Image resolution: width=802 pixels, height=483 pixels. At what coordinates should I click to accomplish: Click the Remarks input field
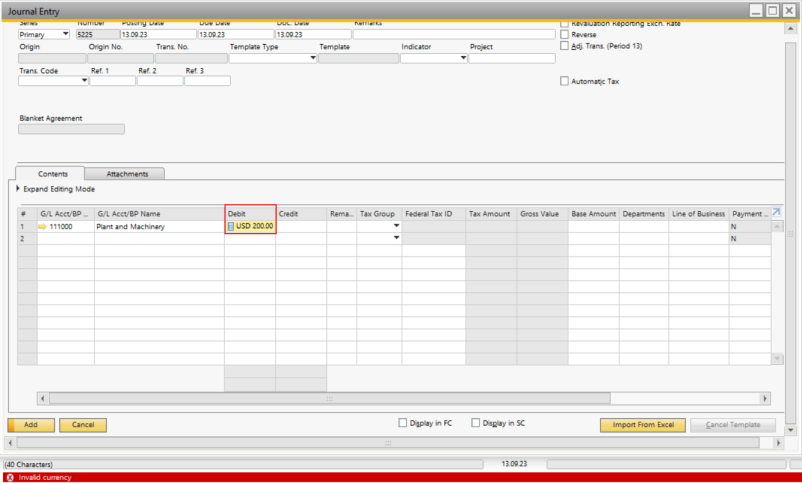pyautogui.click(x=454, y=34)
